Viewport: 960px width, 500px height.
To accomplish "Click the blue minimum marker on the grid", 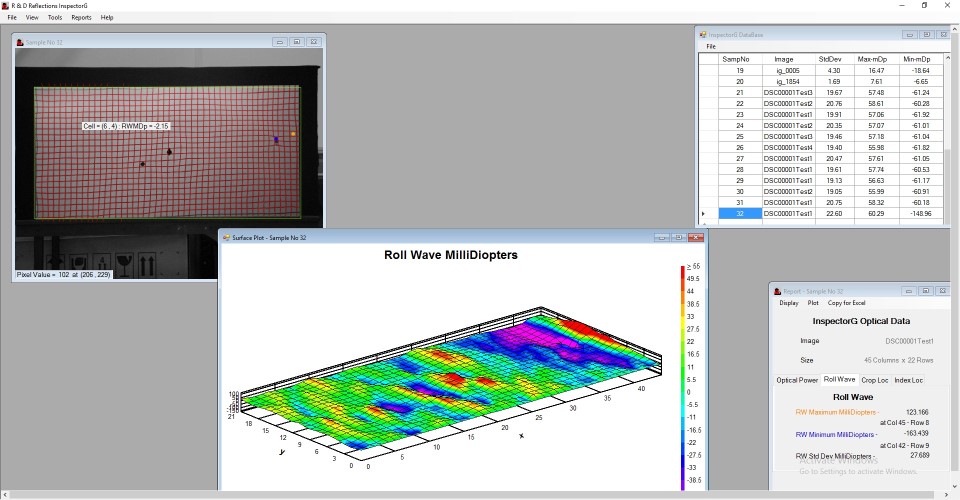I will pos(277,140).
